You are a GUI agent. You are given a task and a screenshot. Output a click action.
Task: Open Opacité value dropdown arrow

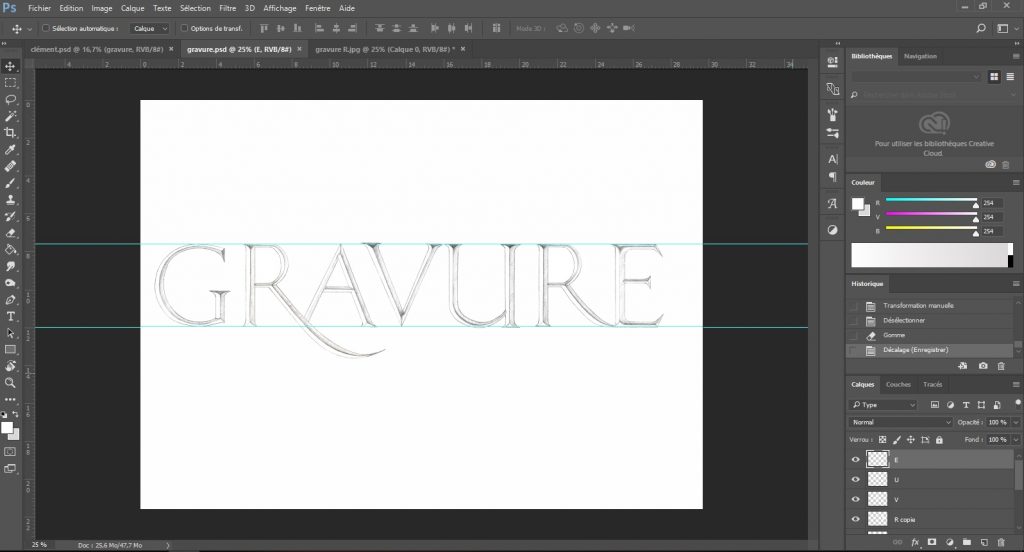click(x=1015, y=422)
